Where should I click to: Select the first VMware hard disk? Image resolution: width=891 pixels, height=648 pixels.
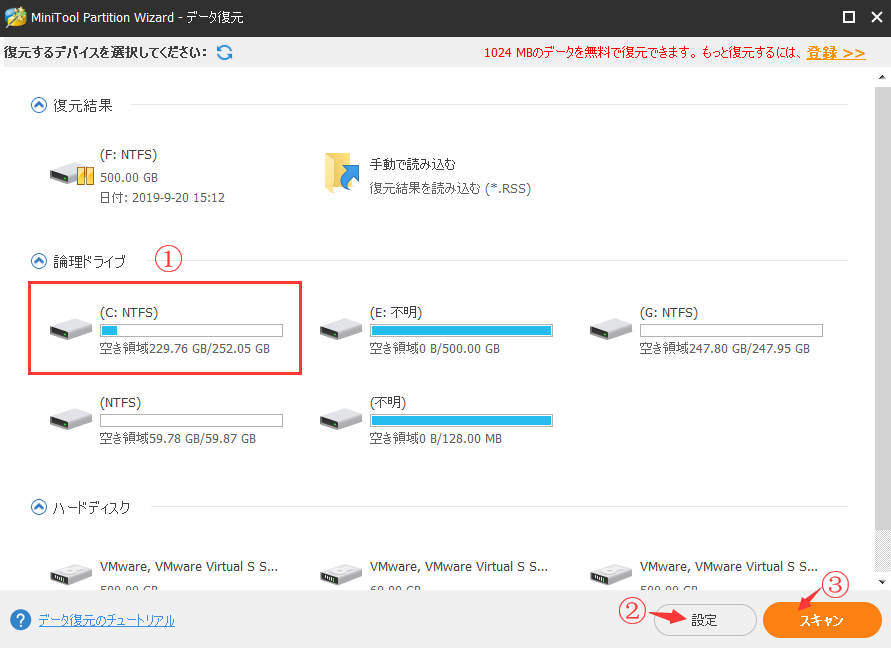pyautogui.click(x=72, y=574)
